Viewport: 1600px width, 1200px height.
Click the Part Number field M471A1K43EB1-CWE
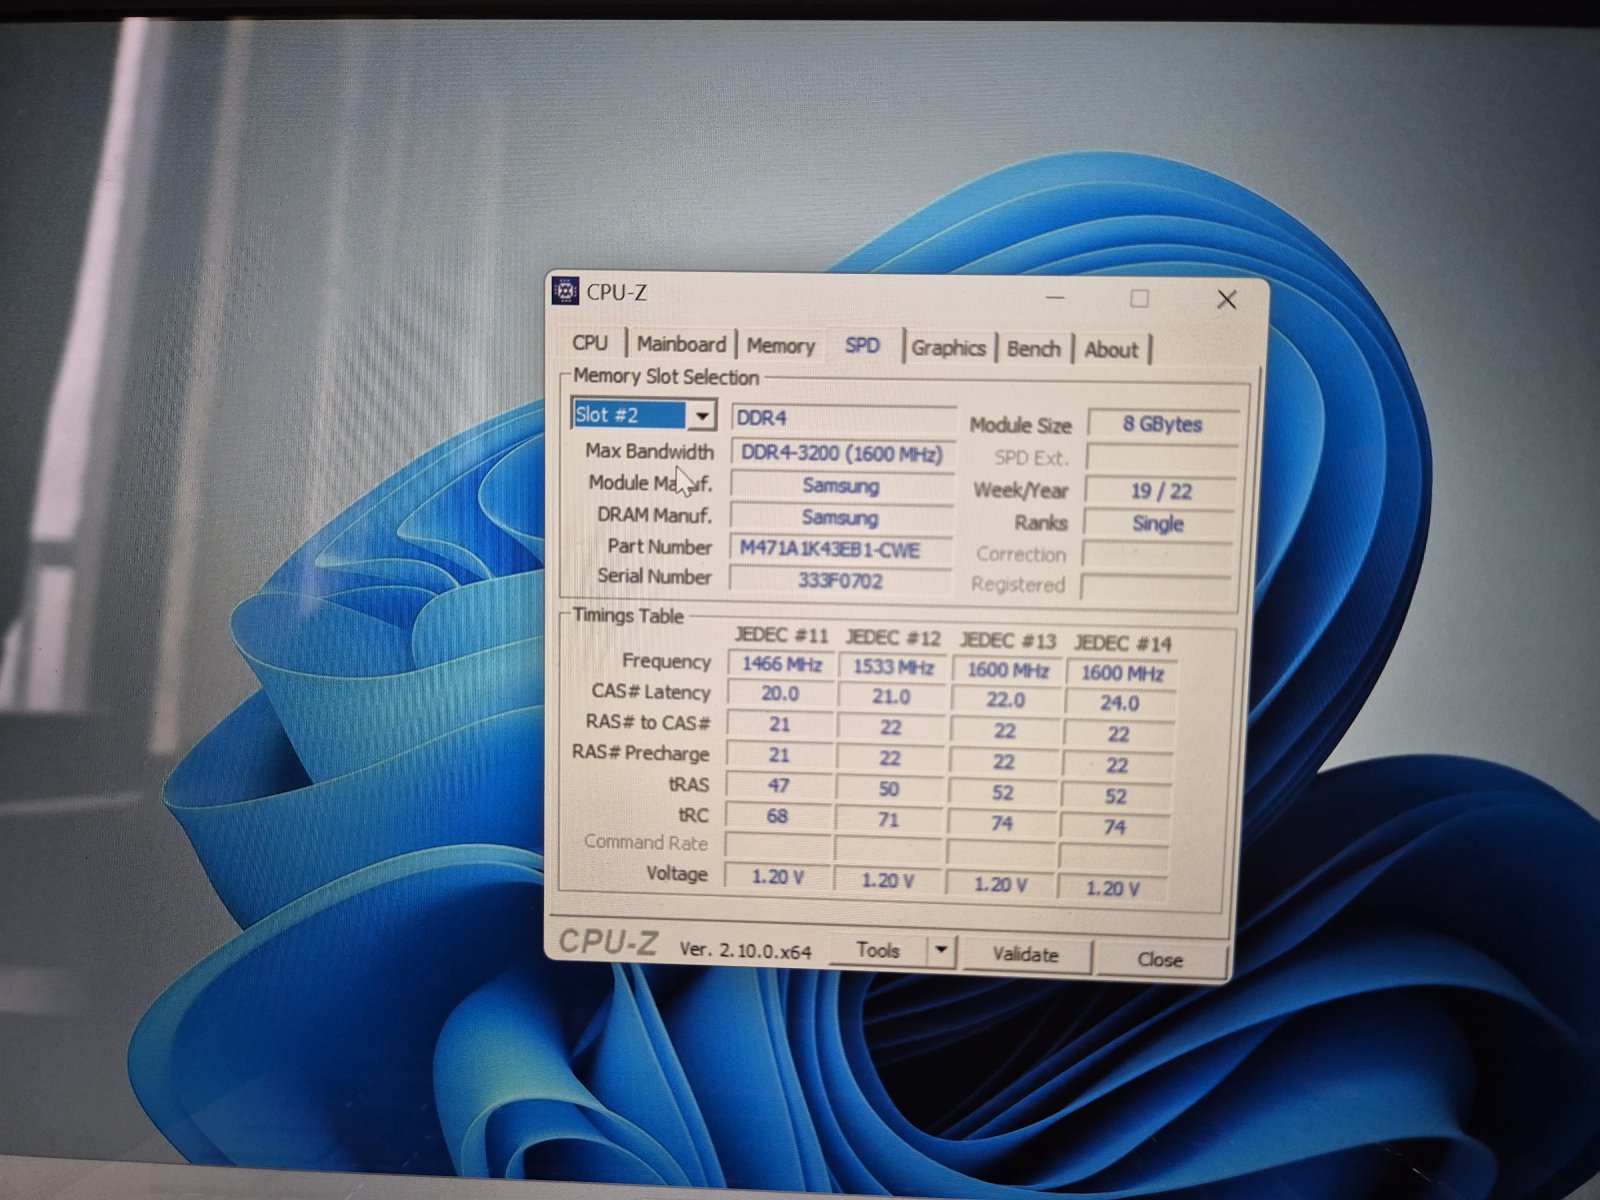(840, 549)
